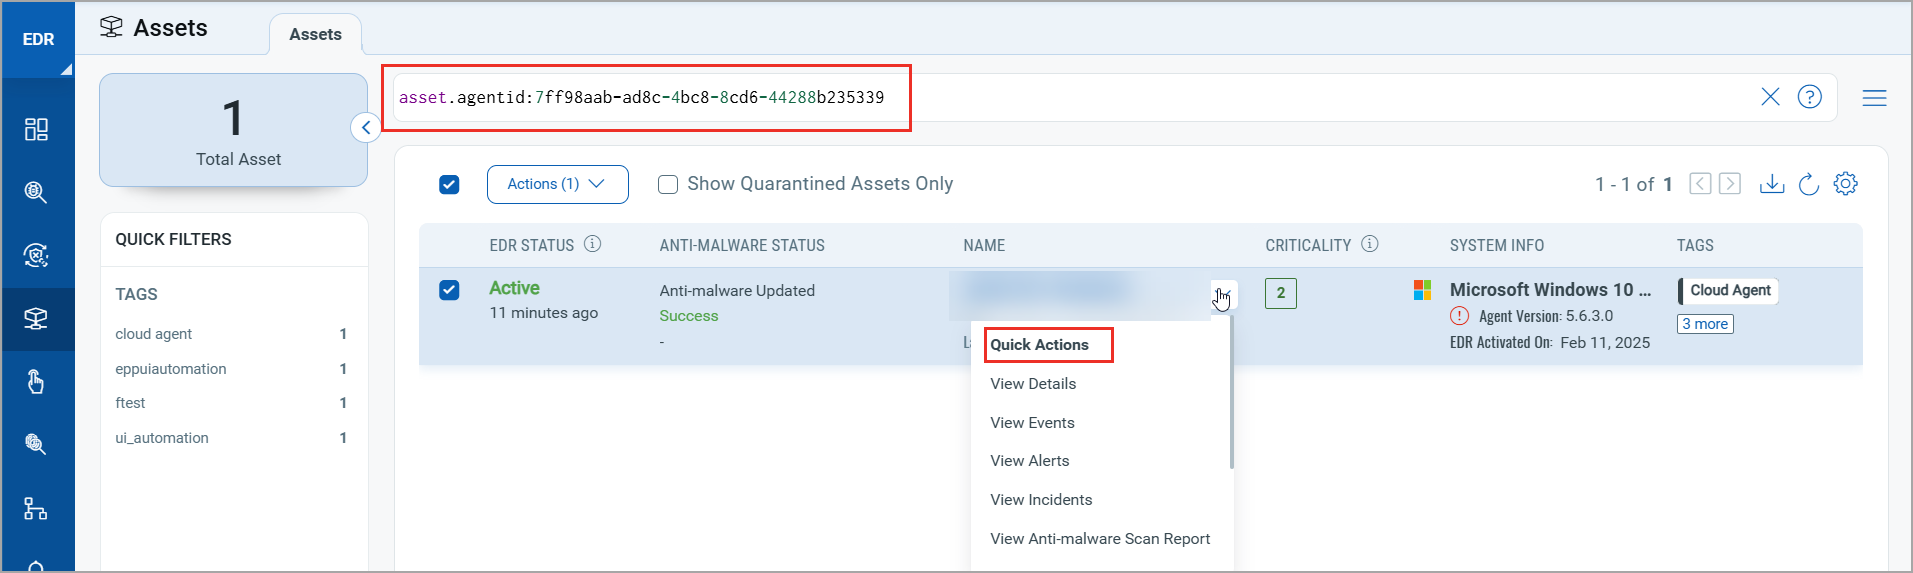Choose View Anti-malware Scan Report
Viewport: 1913px width, 573px height.
pos(1100,539)
